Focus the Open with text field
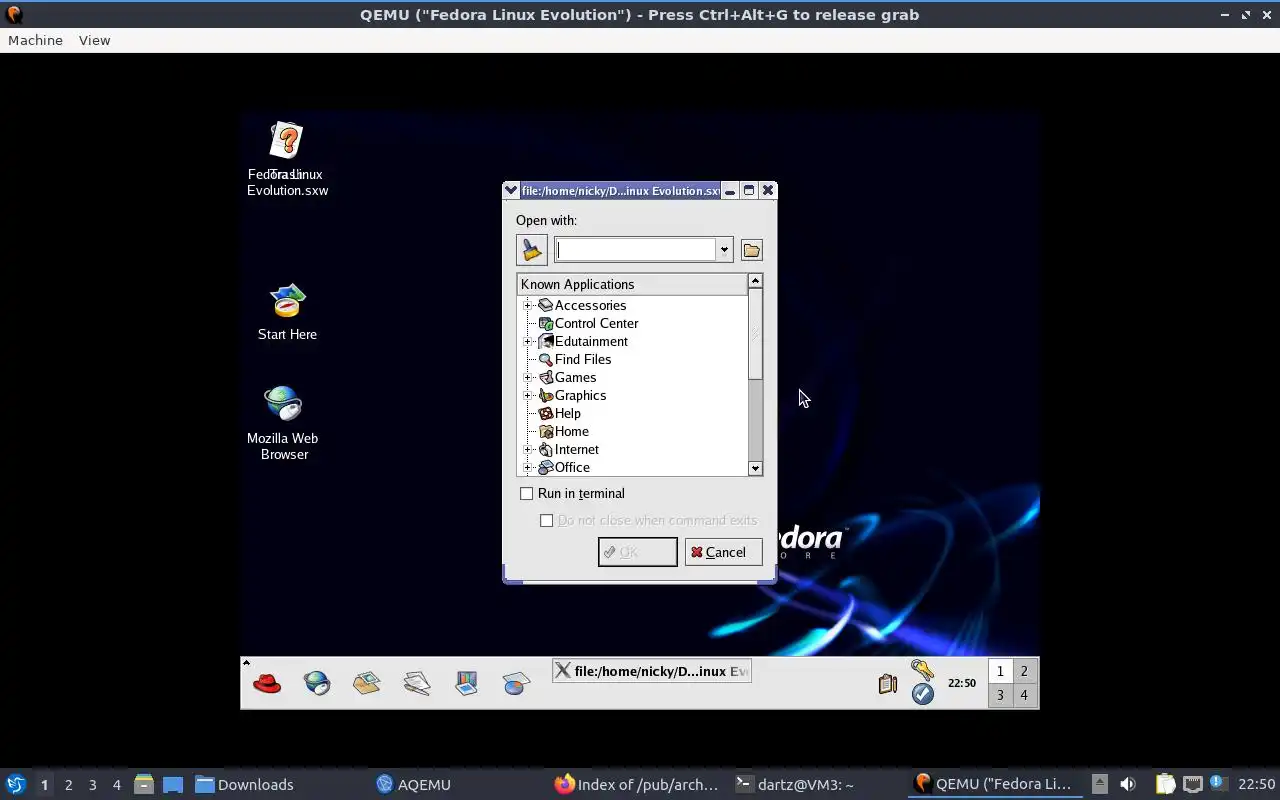1280x800 pixels. coord(635,250)
